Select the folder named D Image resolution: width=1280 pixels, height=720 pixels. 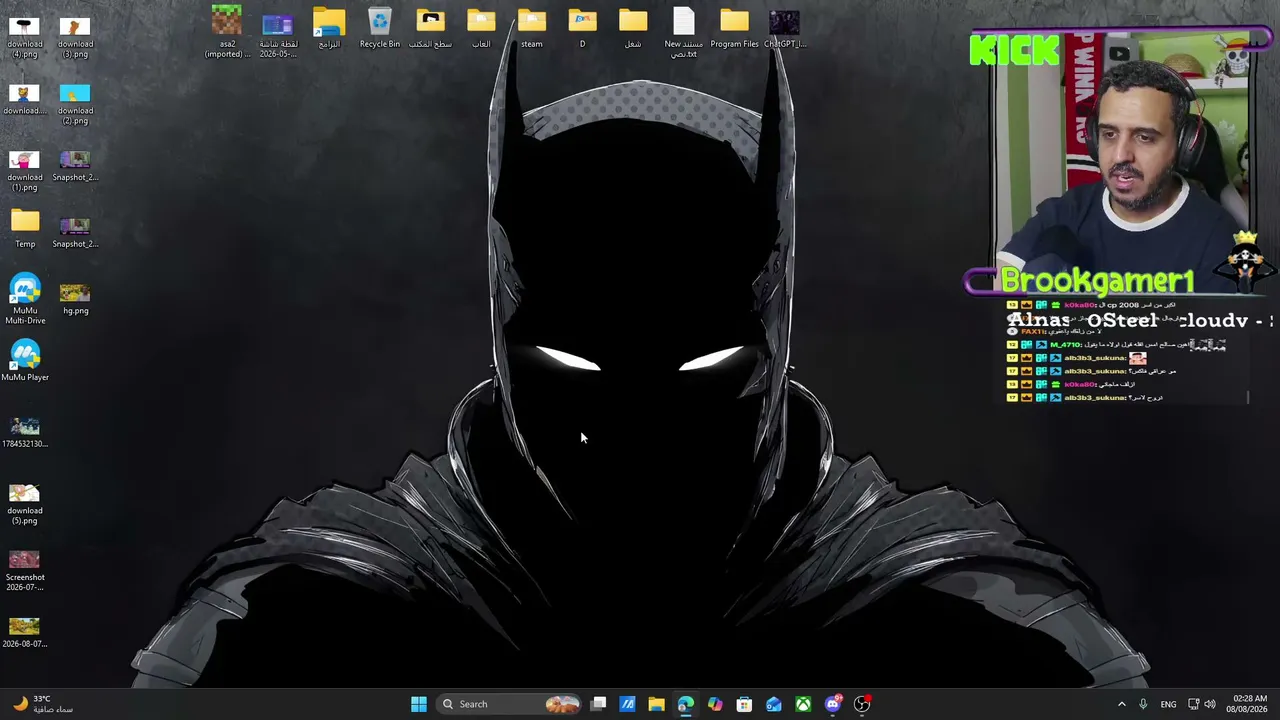pyautogui.click(x=582, y=29)
